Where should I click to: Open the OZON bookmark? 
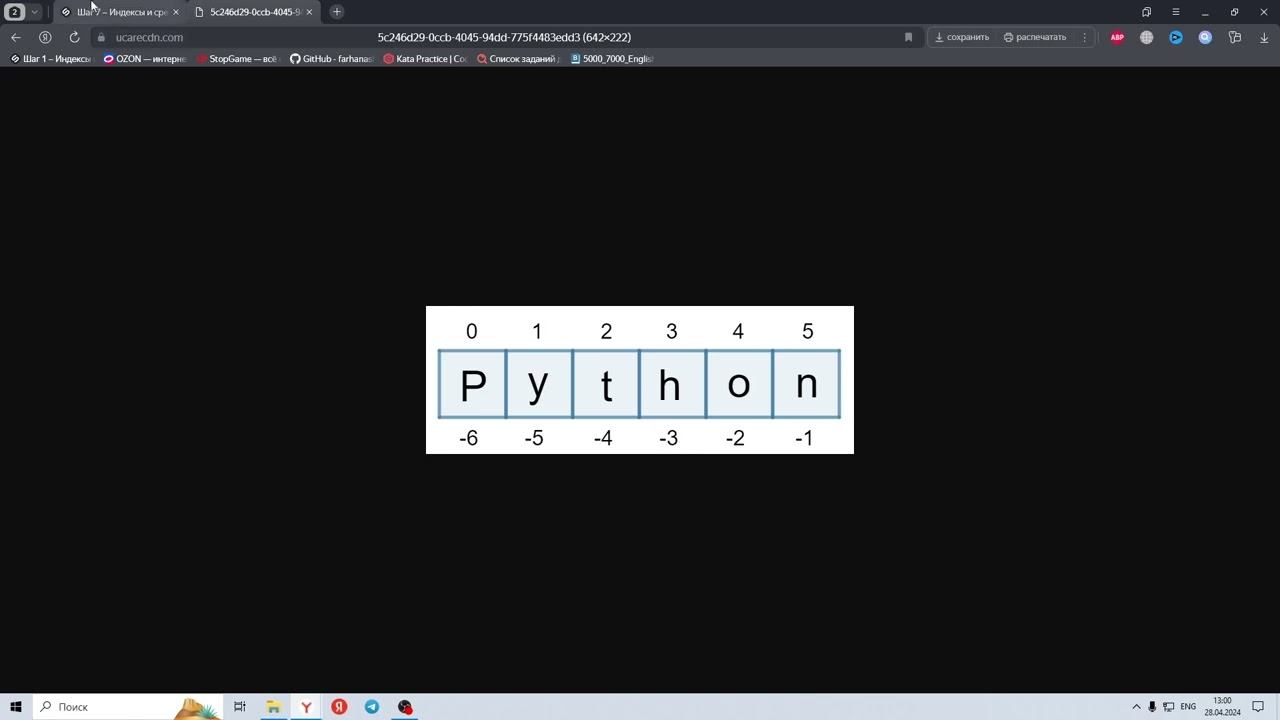click(x=145, y=59)
